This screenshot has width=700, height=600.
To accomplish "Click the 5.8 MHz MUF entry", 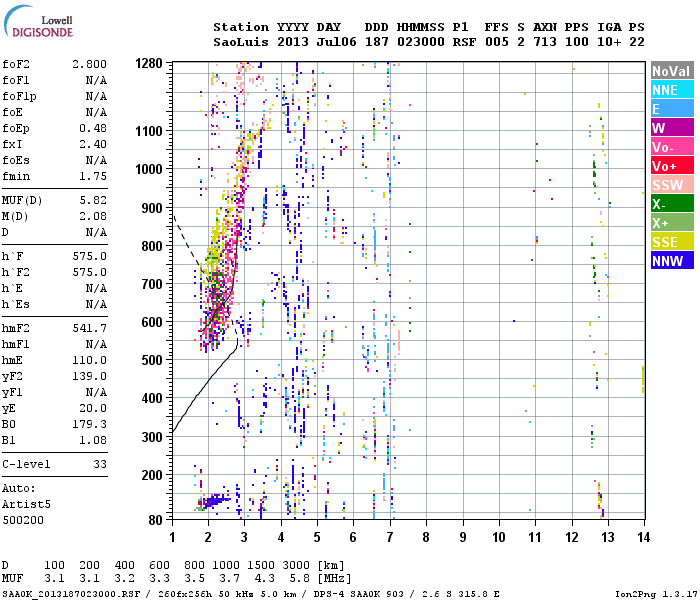I will [300, 579].
